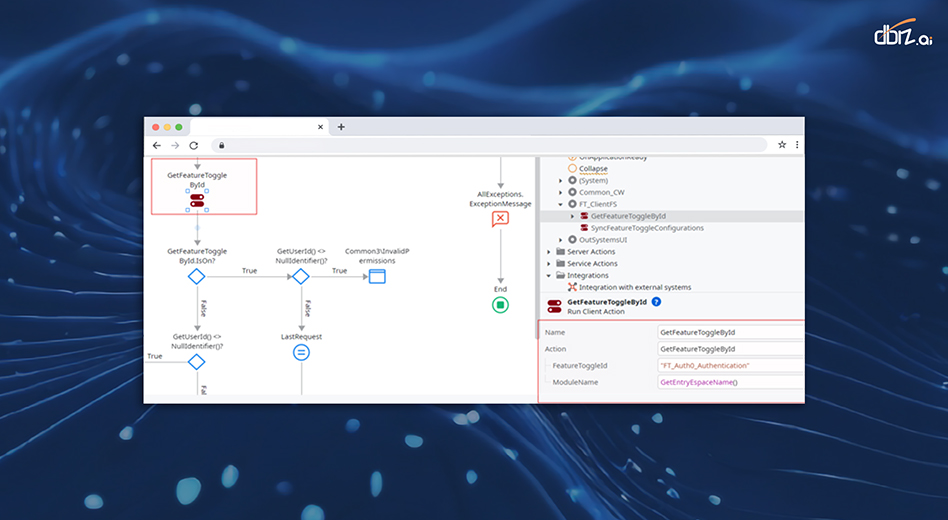Open help for GetFeatureToggleById

656,301
